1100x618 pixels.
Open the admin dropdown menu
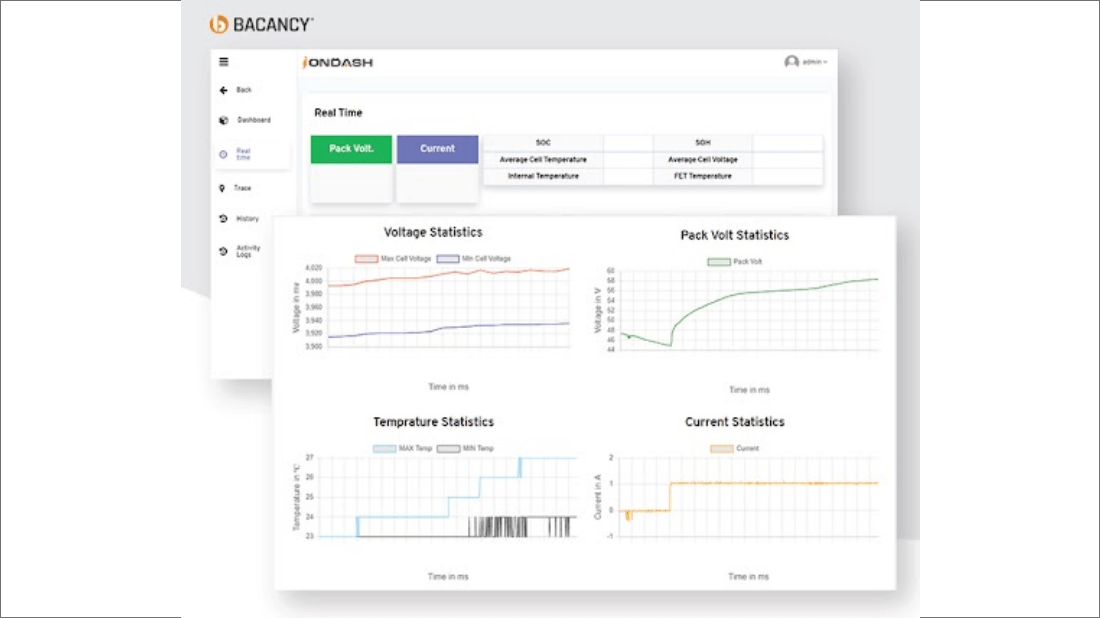click(x=815, y=62)
